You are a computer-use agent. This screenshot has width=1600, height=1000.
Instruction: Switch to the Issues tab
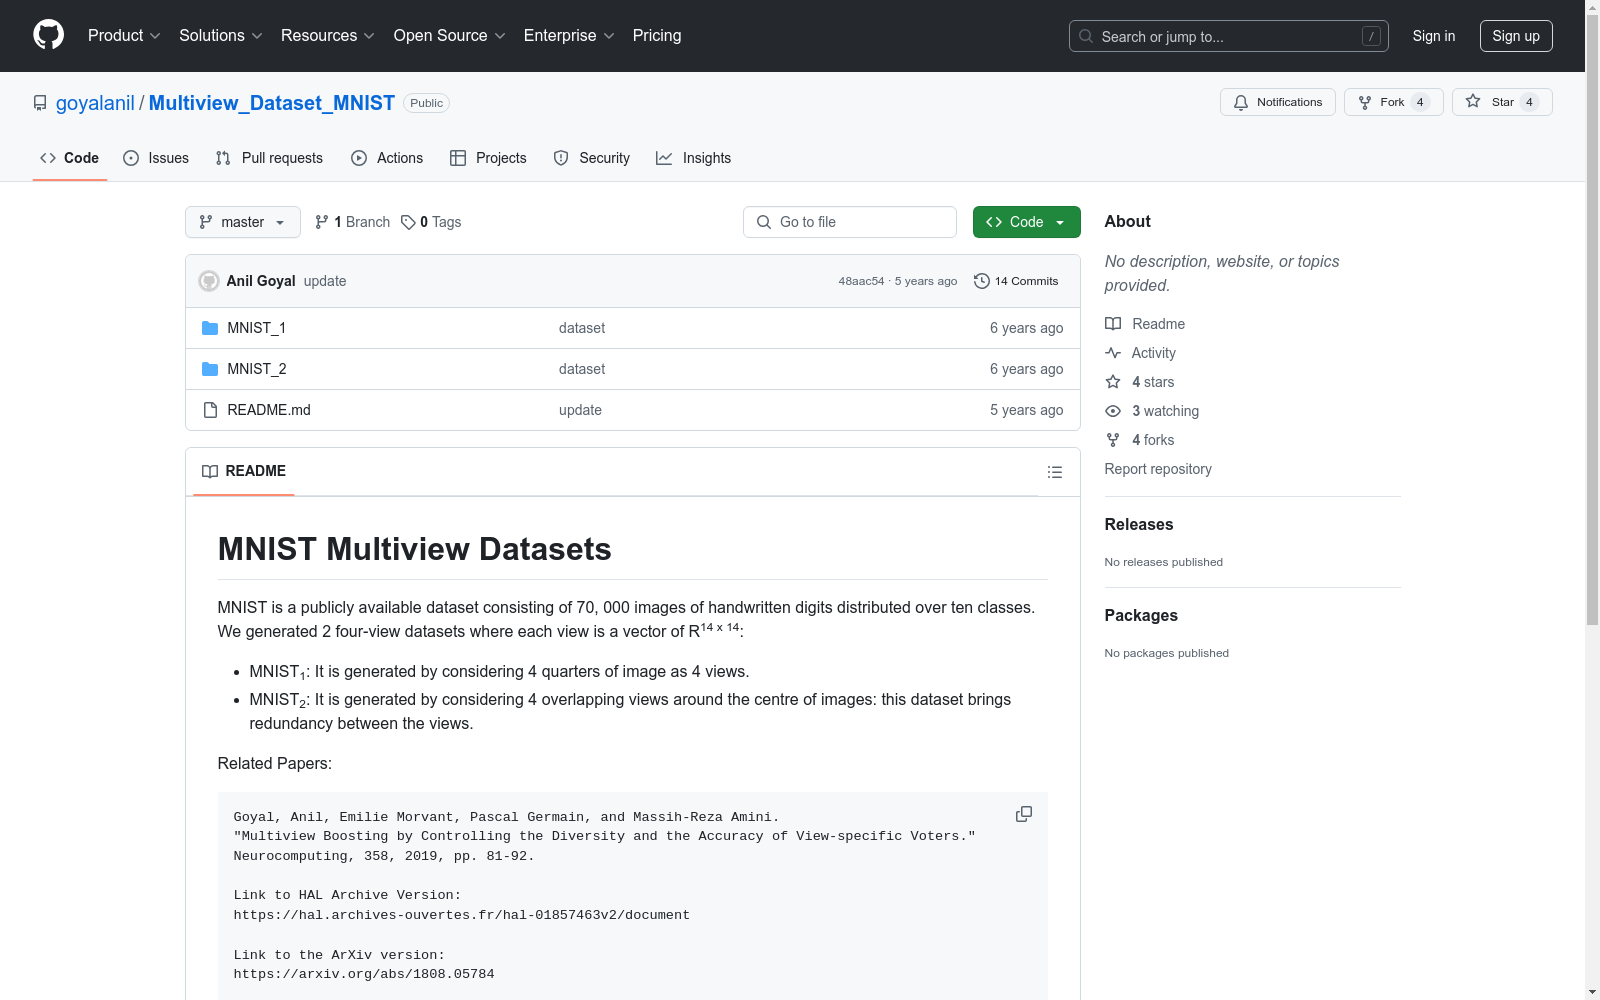tap(156, 158)
